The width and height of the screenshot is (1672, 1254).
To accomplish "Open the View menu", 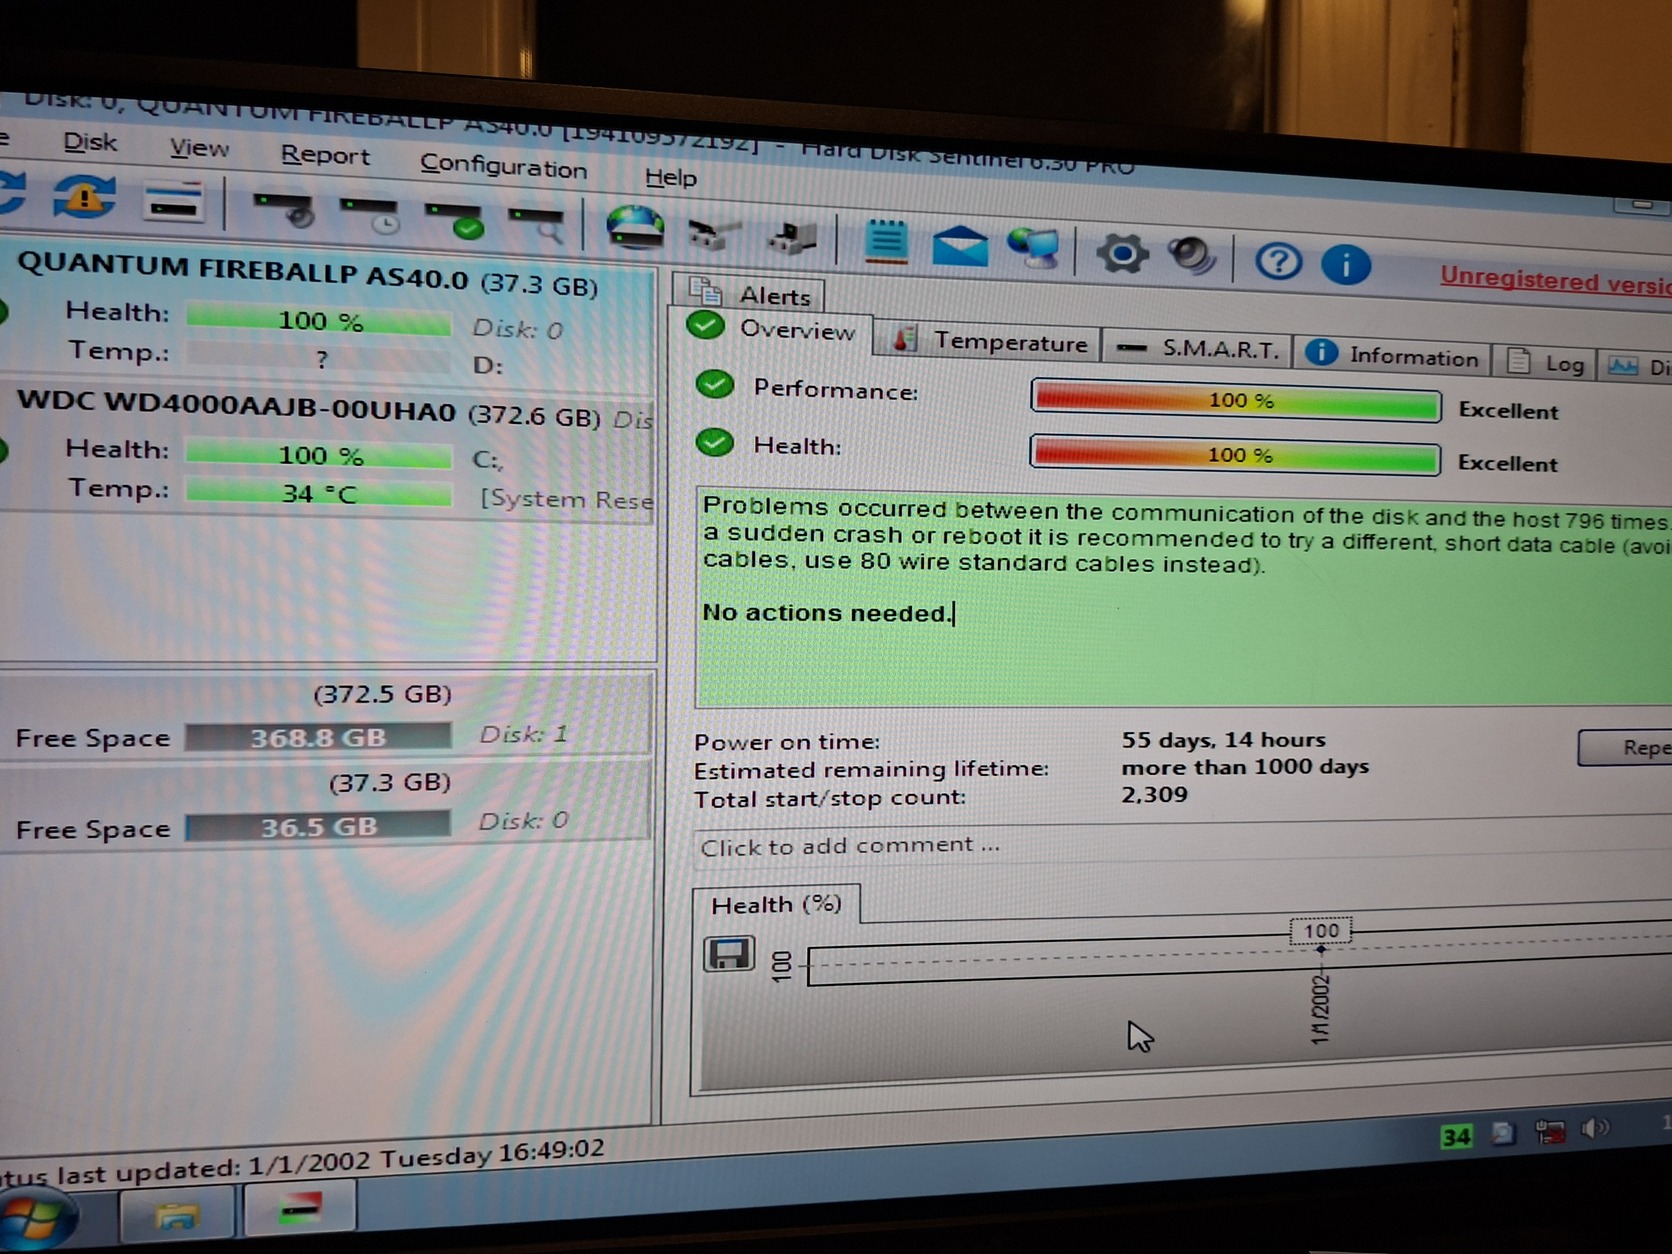I will [x=199, y=148].
